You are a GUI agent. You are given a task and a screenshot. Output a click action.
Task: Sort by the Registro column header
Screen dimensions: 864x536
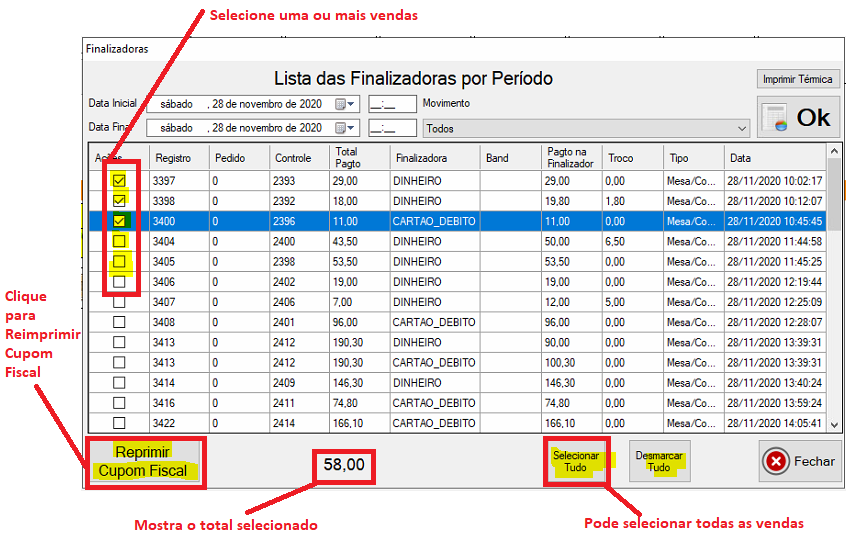pos(179,158)
